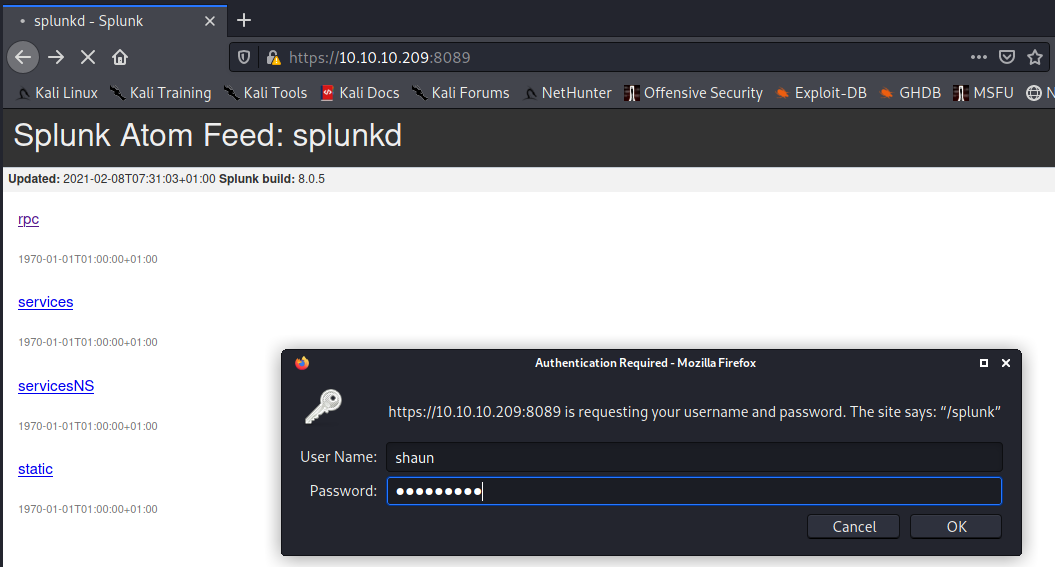Screen dimensions: 1055x567
Task: Click the address bar URL 10.10.10.209:8089
Action: point(379,58)
